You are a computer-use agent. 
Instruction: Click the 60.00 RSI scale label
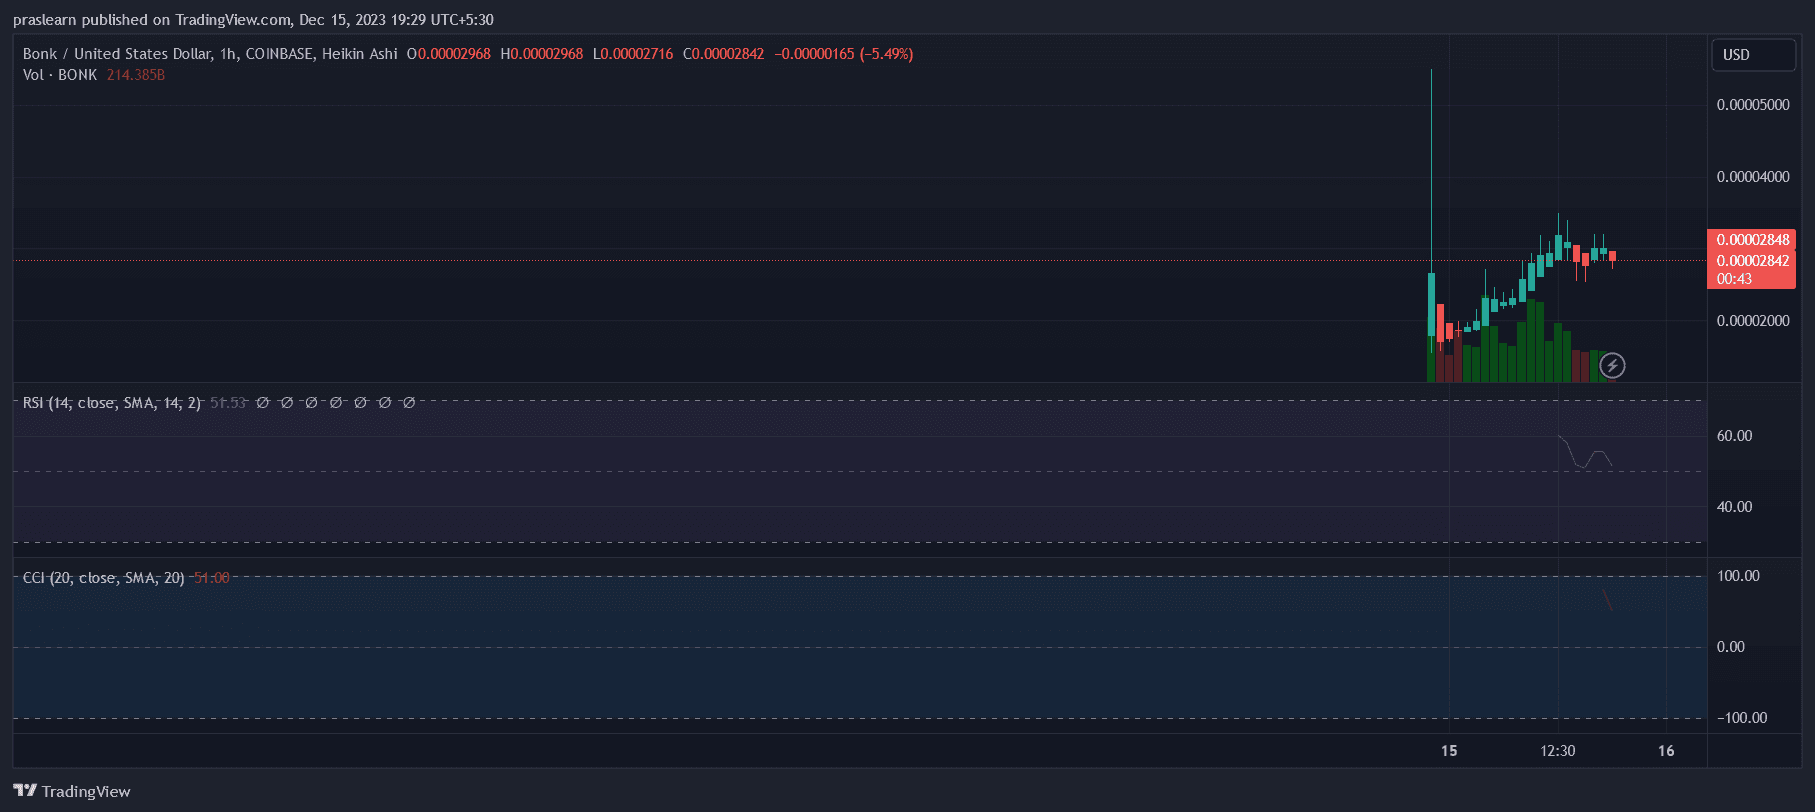[1734, 436]
